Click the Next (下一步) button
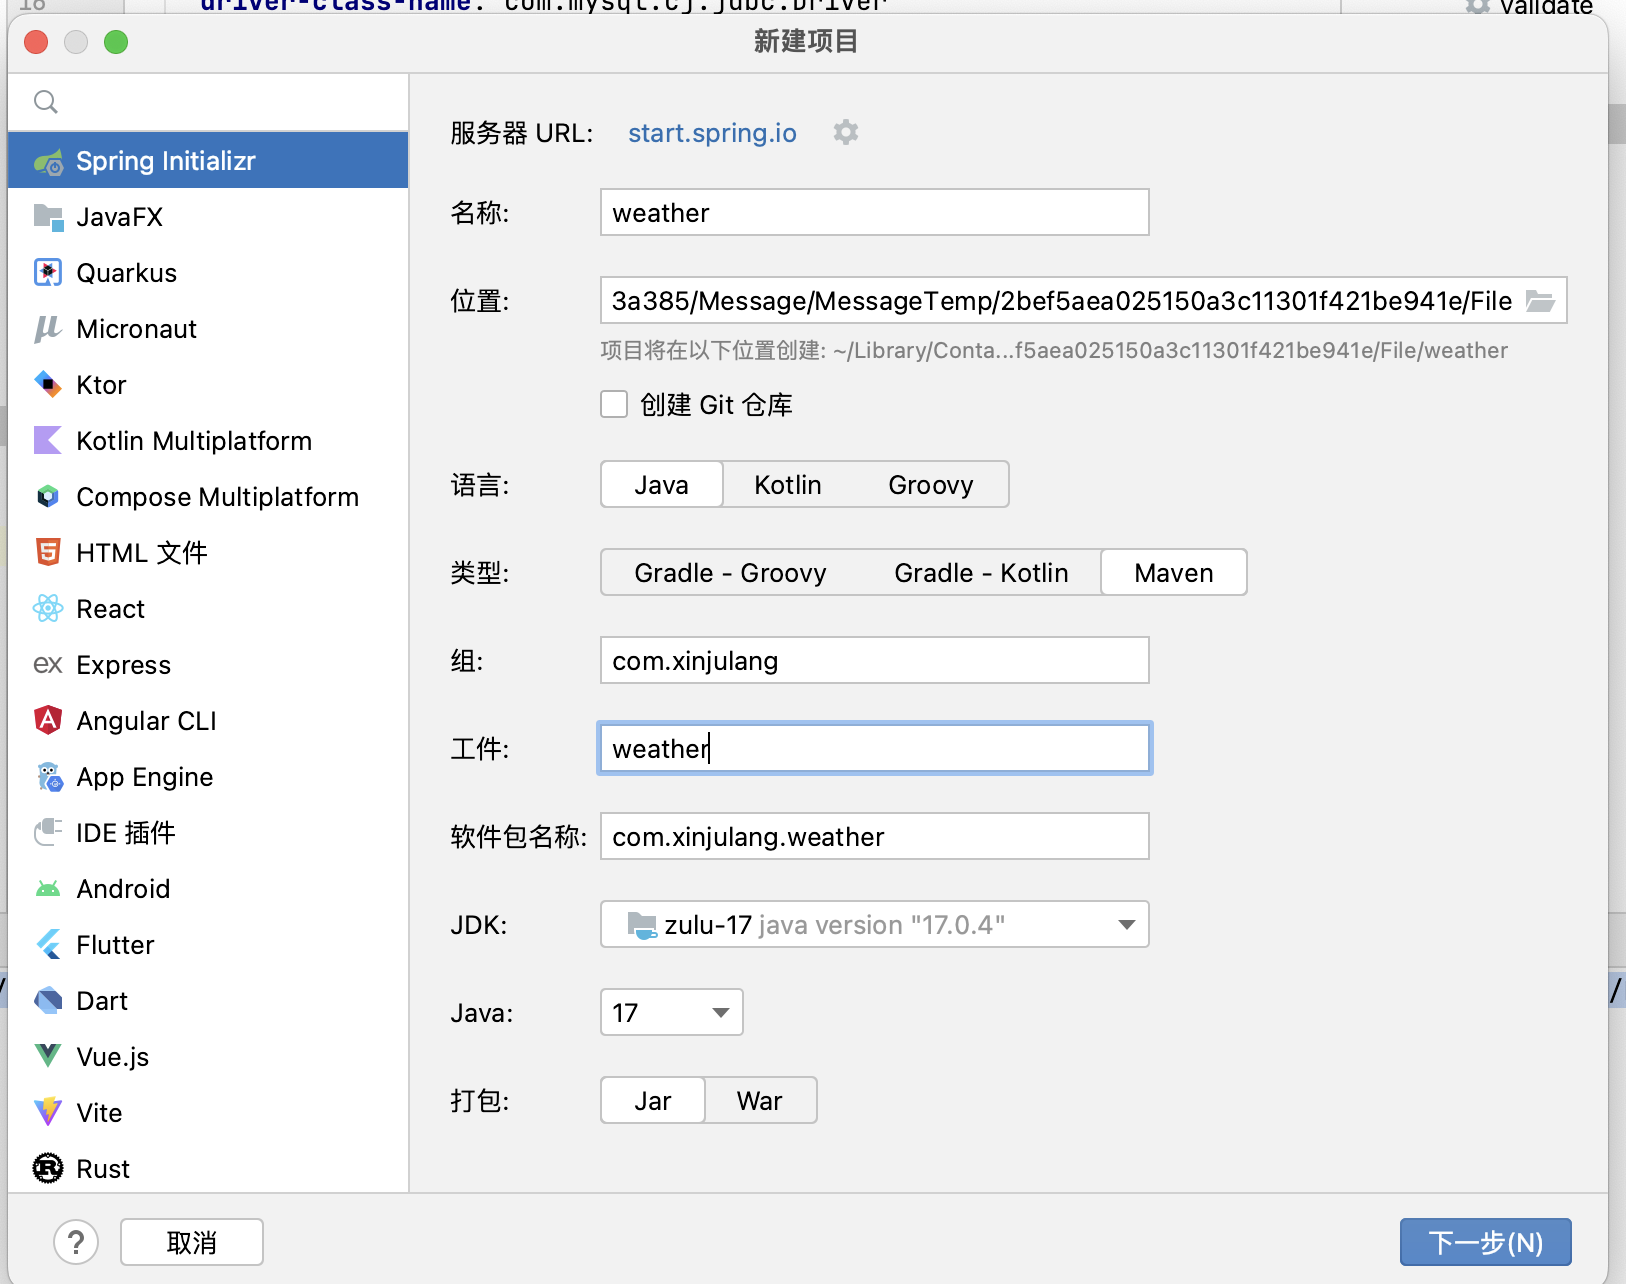The image size is (1626, 1284). 1486,1243
